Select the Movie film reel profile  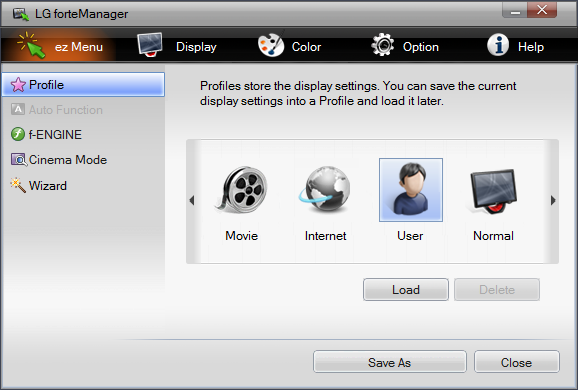241,189
